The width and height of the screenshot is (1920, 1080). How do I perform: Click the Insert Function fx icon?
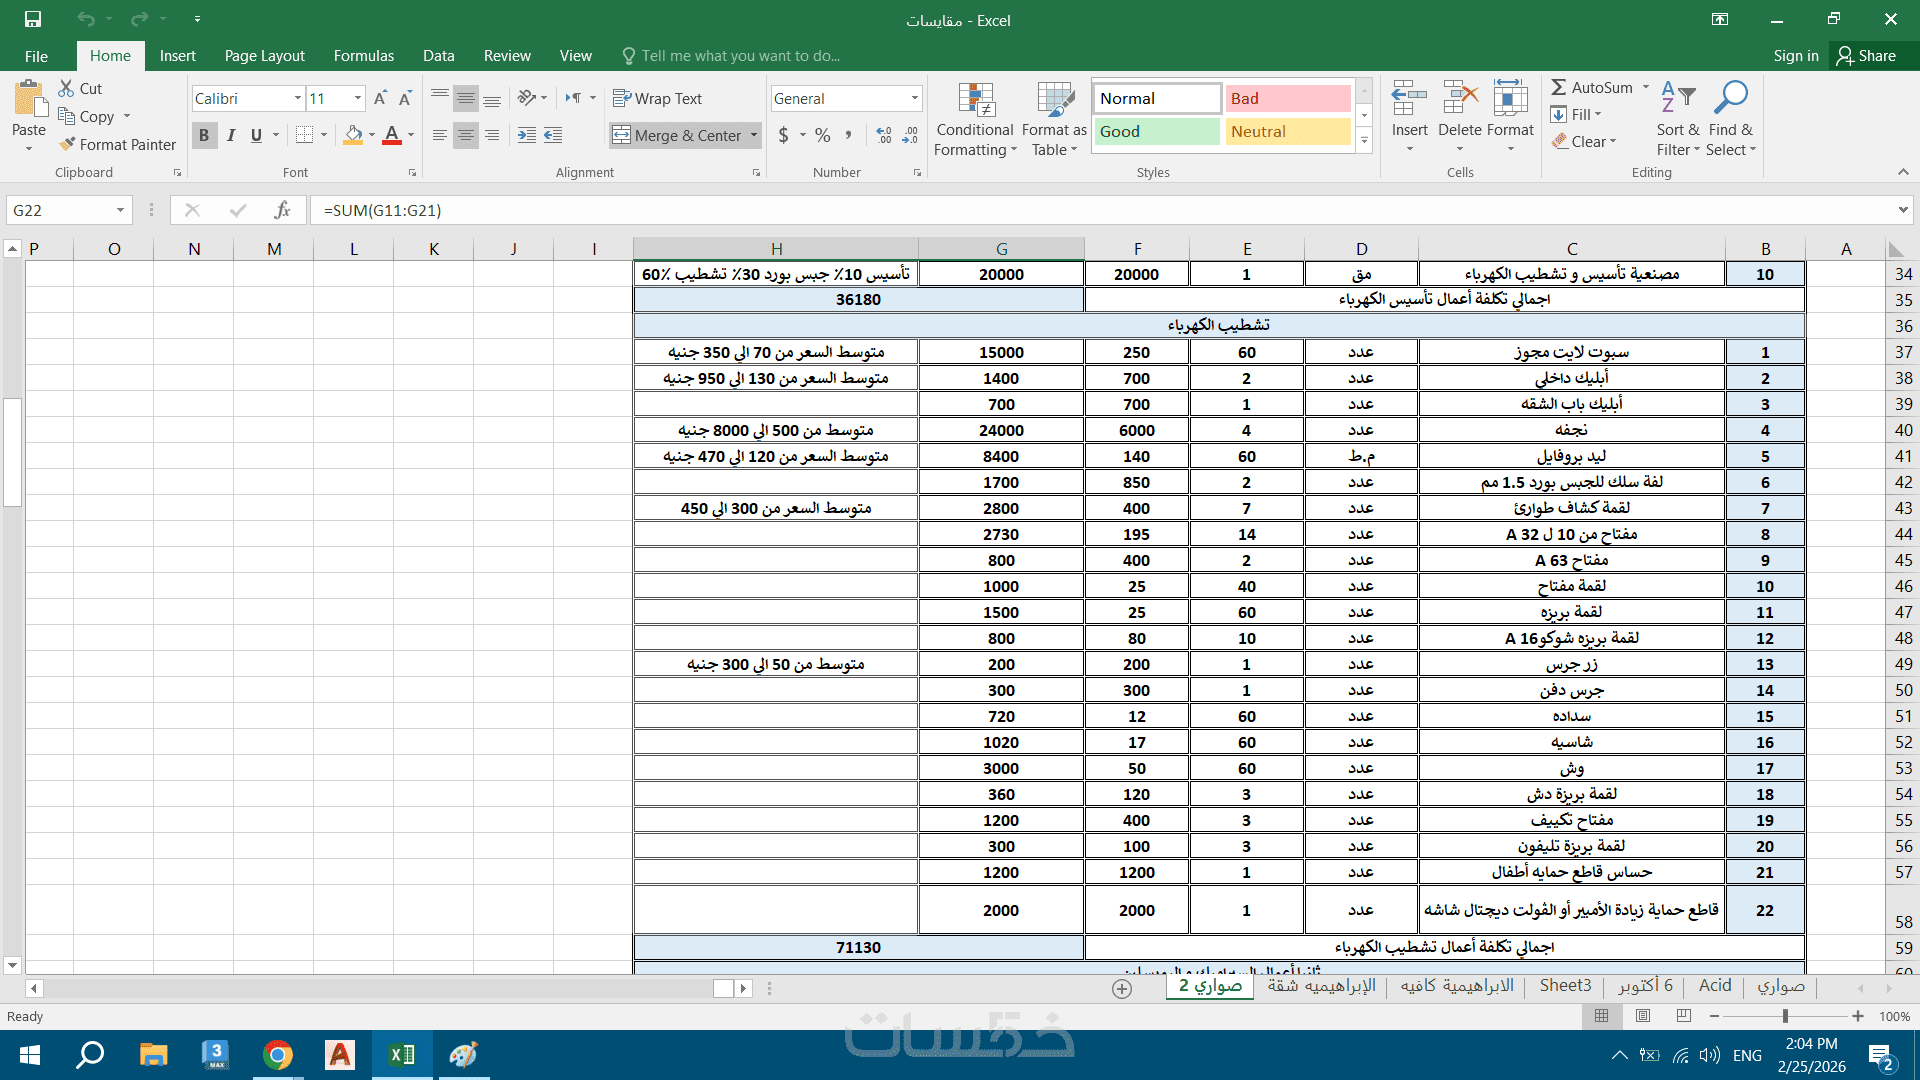[x=282, y=210]
